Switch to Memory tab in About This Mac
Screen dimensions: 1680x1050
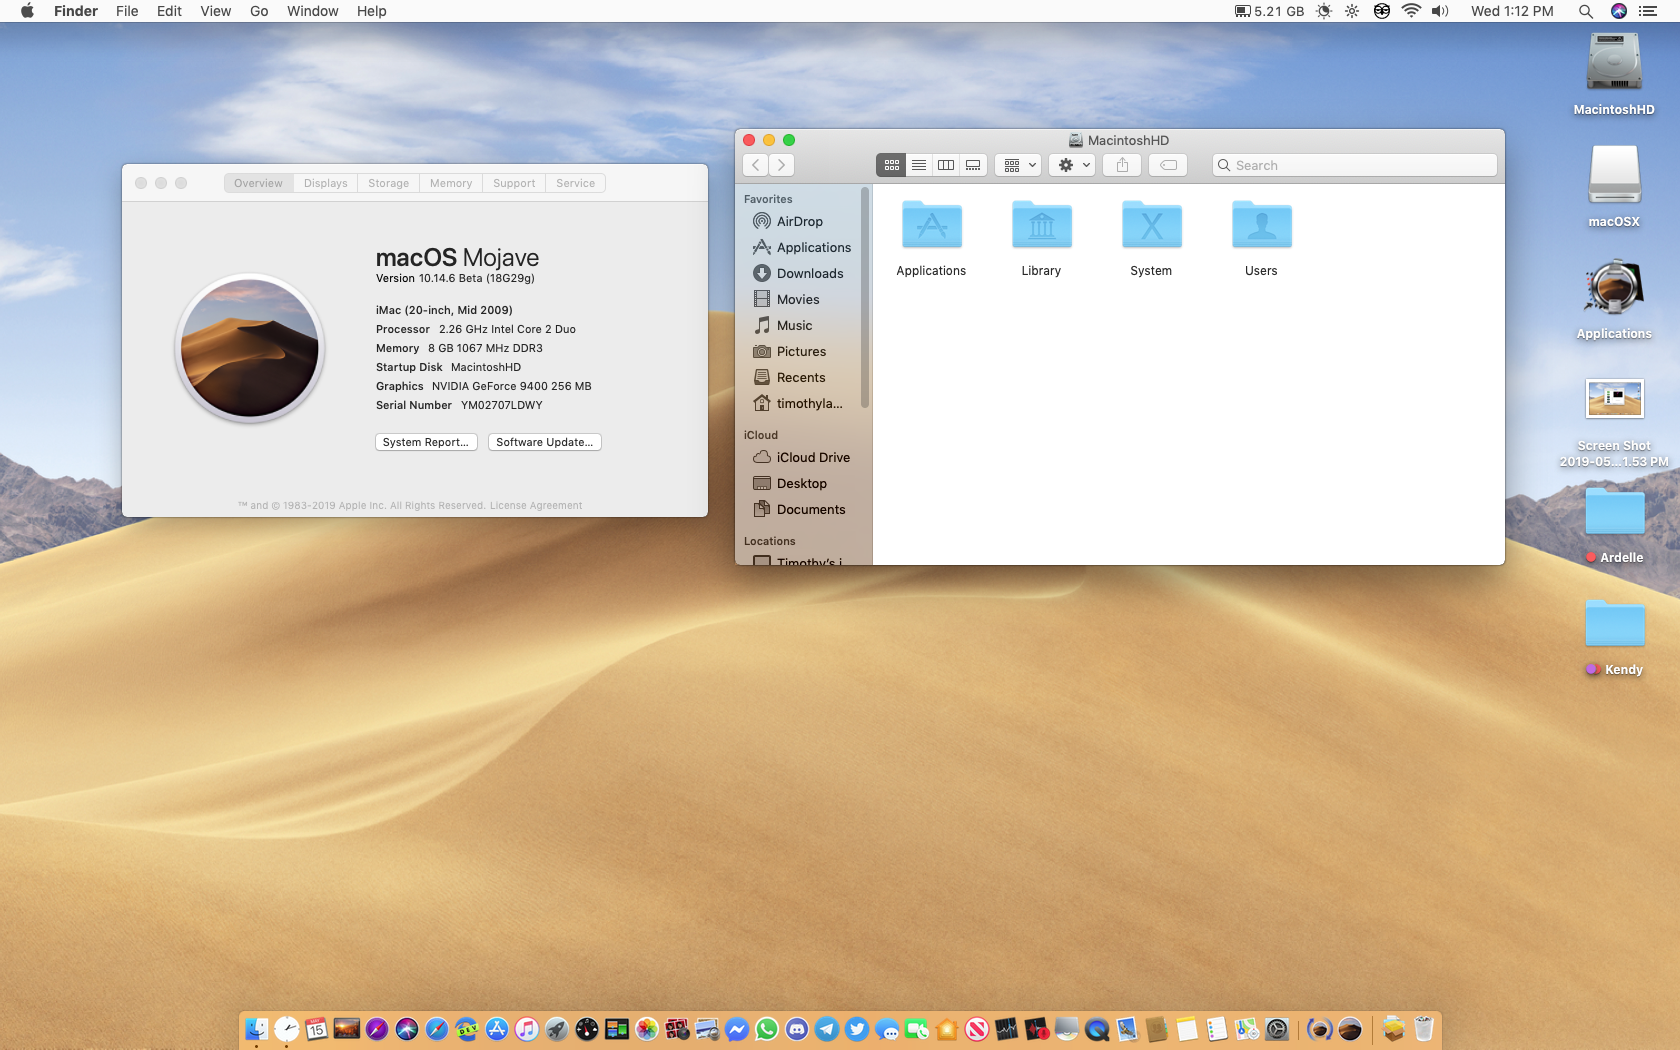451,183
